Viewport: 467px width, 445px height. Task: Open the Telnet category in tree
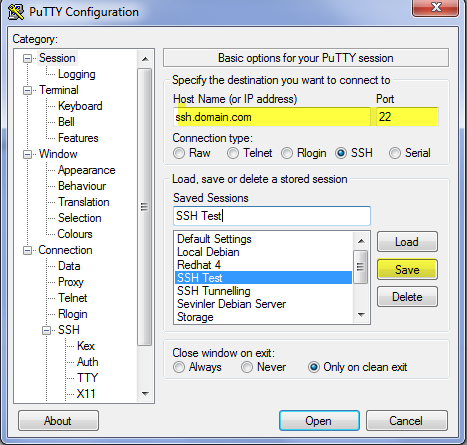pyautogui.click(x=73, y=298)
